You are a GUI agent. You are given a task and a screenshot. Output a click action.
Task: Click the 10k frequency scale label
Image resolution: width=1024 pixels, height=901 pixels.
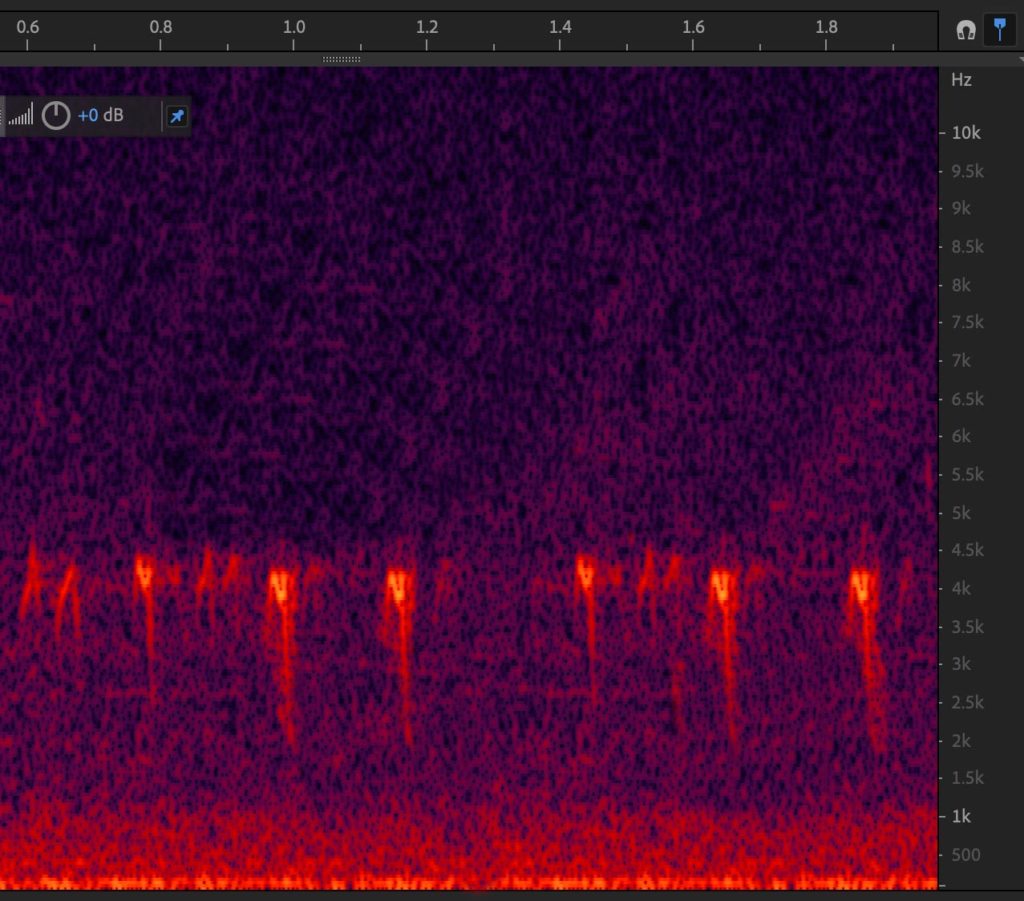click(x=966, y=133)
